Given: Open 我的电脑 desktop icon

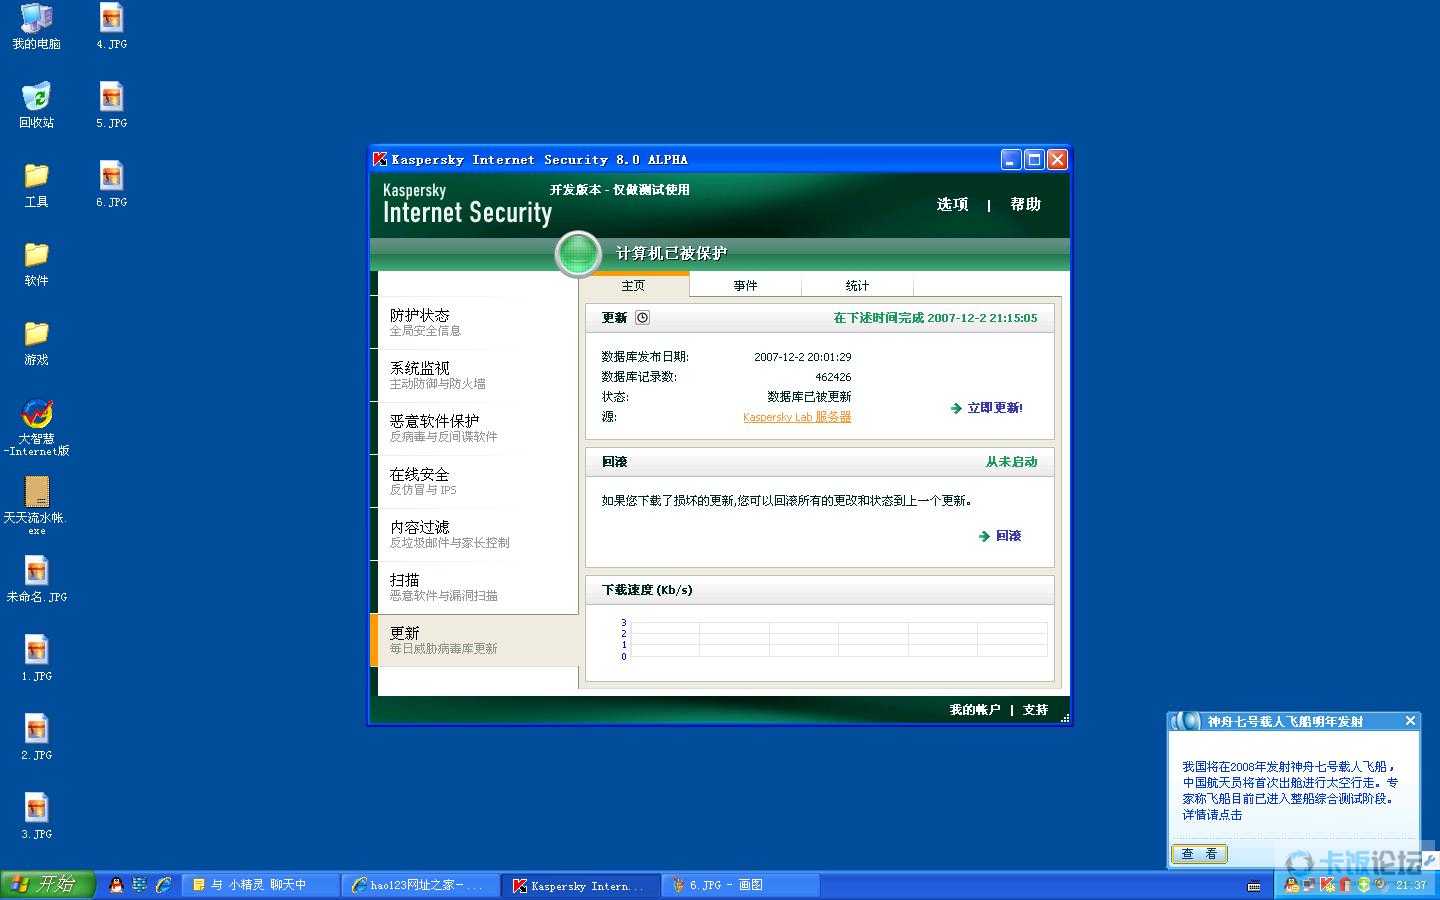Looking at the screenshot, I should tap(36, 27).
